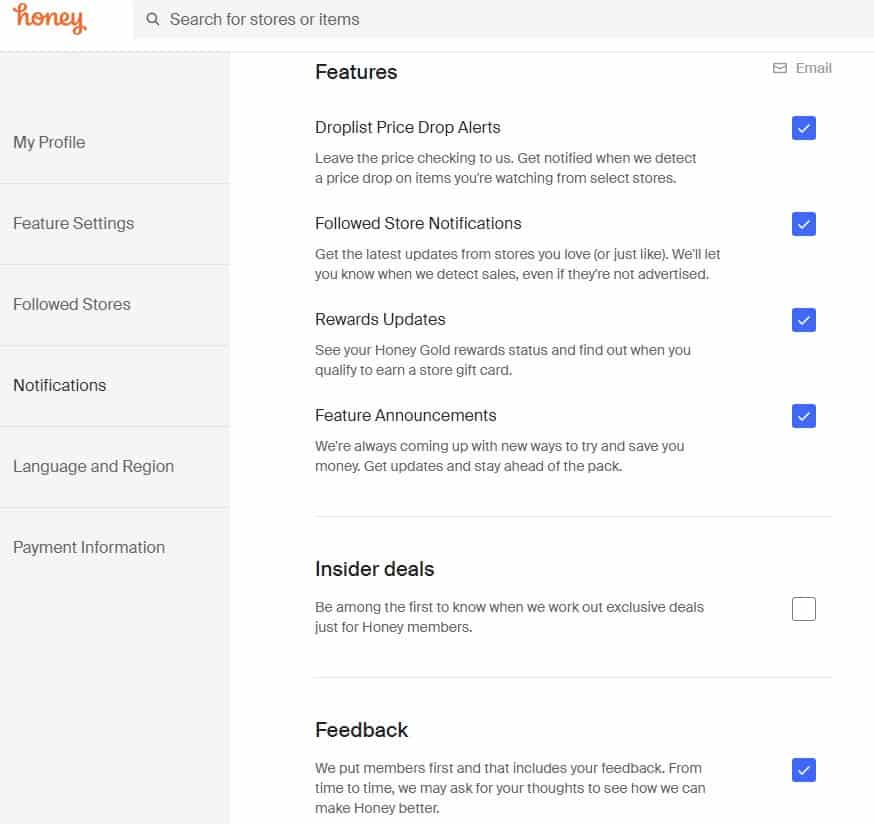Click the Insider deals heading
This screenshot has width=874, height=824.
(374, 569)
